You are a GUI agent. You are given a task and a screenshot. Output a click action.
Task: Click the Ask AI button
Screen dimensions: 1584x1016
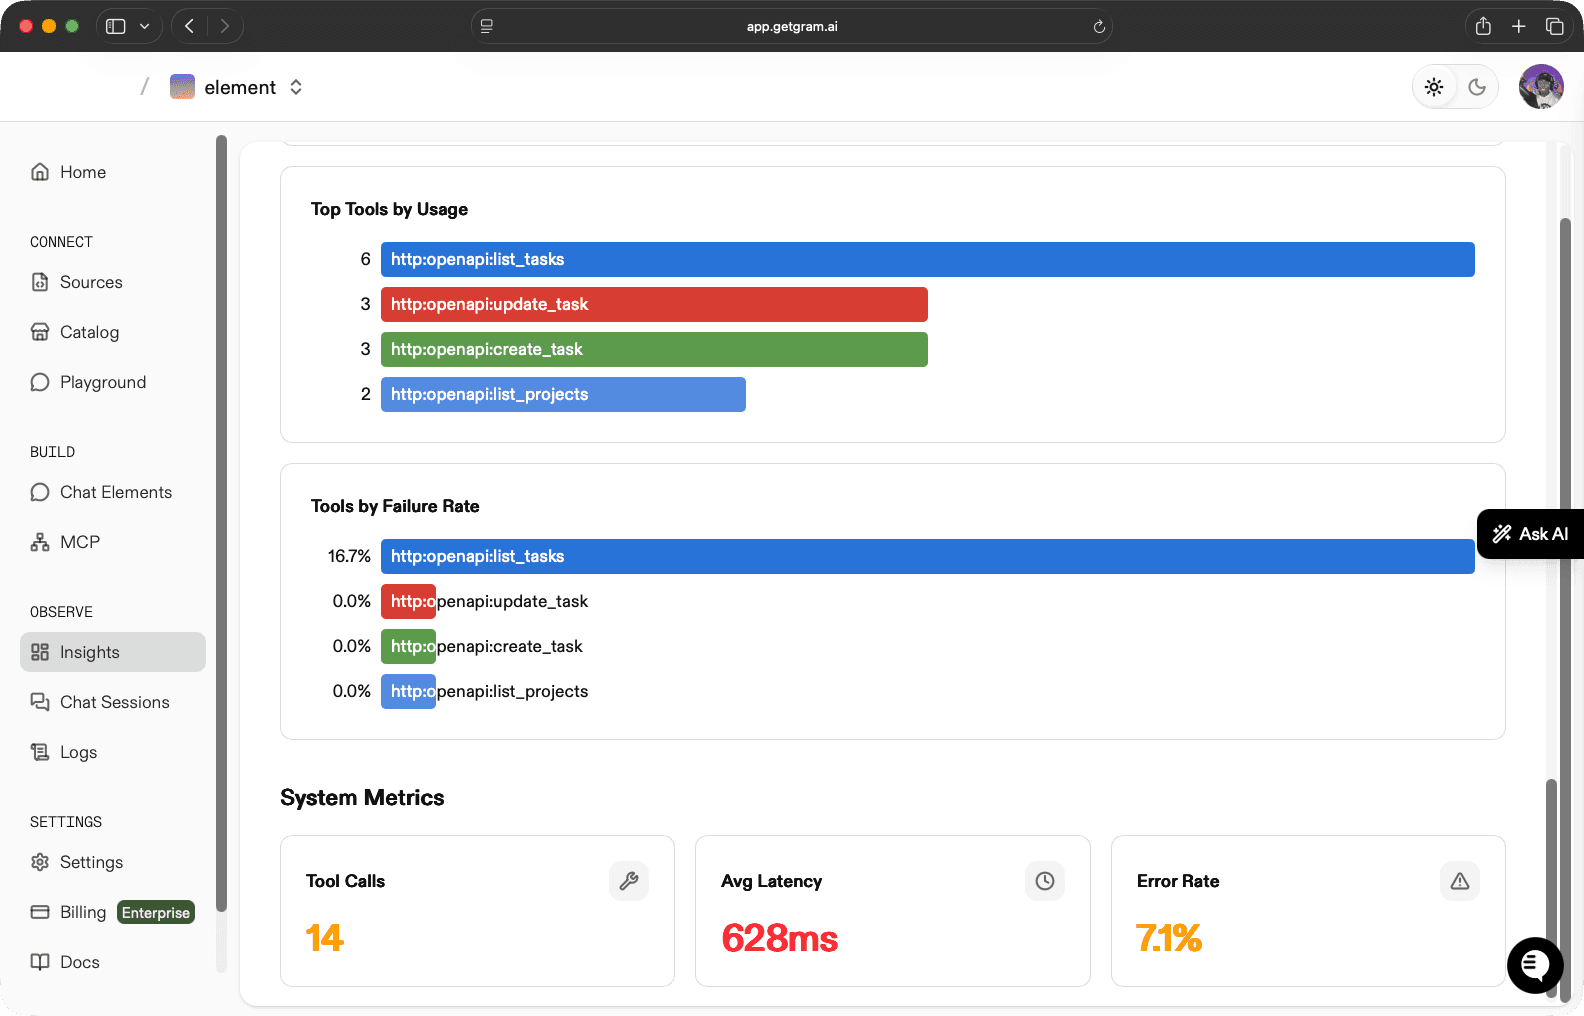click(1530, 534)
